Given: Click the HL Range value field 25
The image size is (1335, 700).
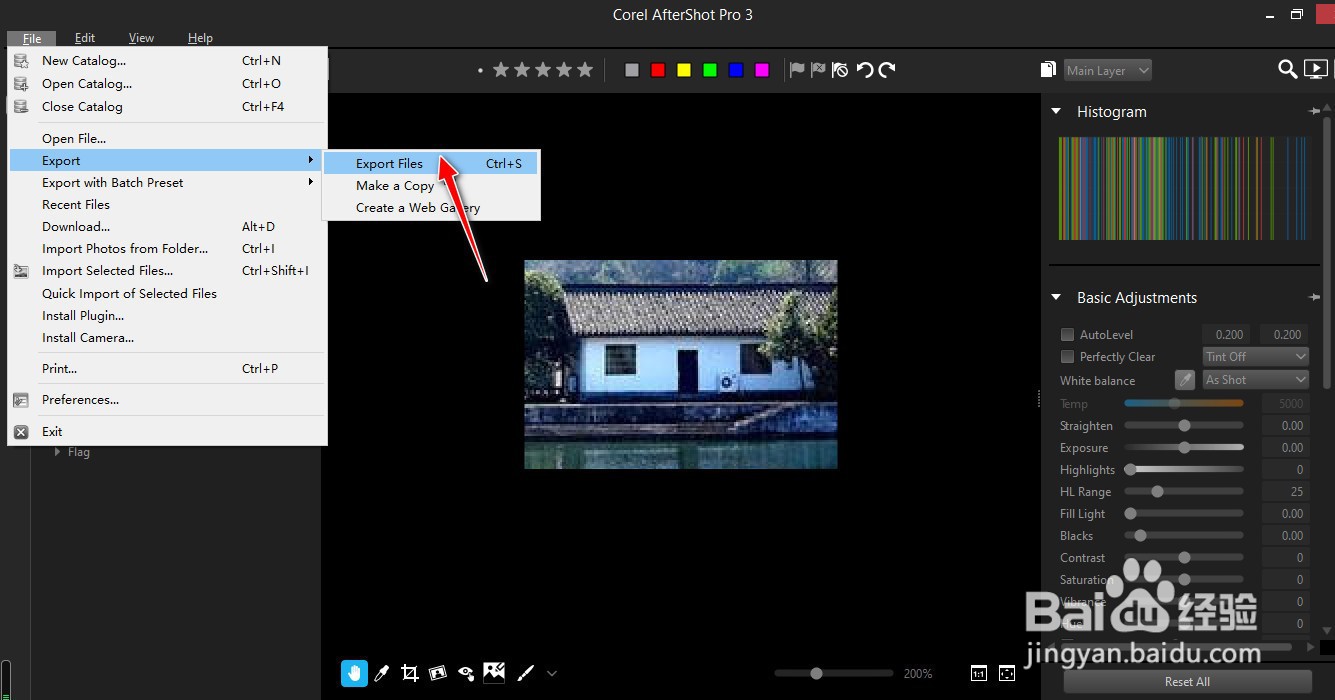Looking at the screenshot, I should pyautogui.click(x=1286, y=492).
